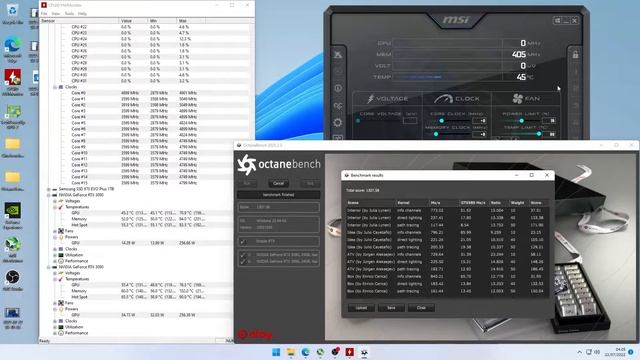Viewport: 640px width, 360px height.
Task: Expand Voltages under first RTX 3090
Action: [55, 201]
